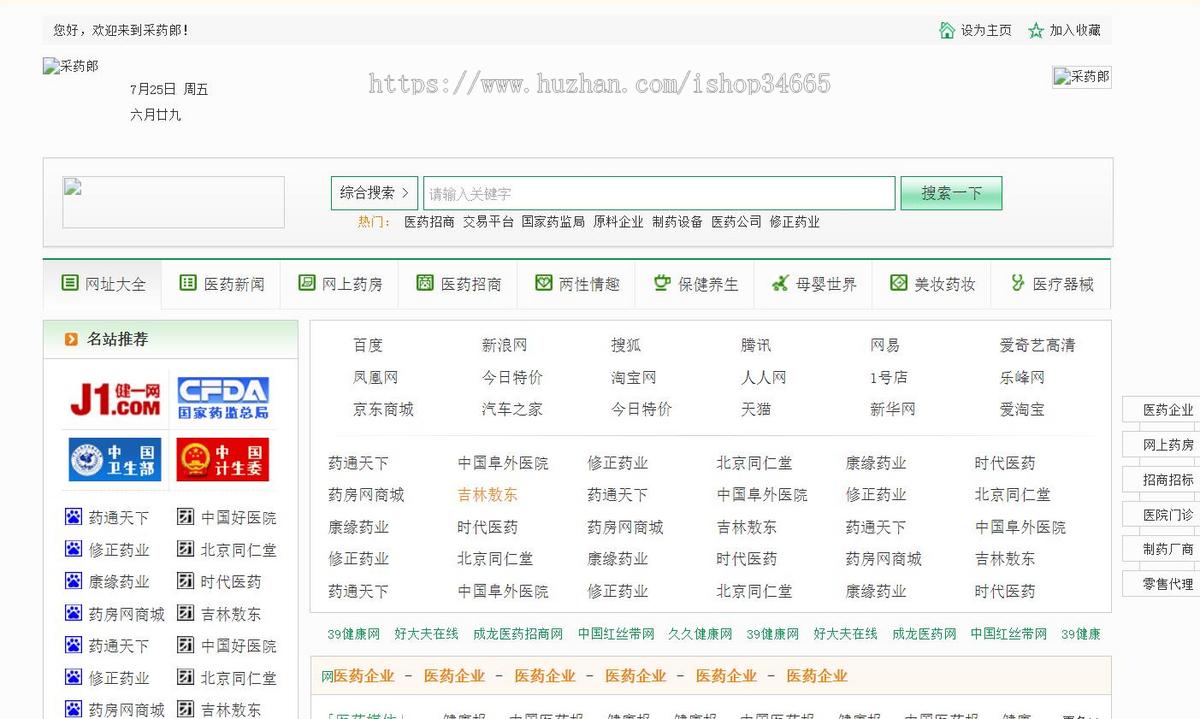Open the CFDA 国家药监总局 logo

223,397
